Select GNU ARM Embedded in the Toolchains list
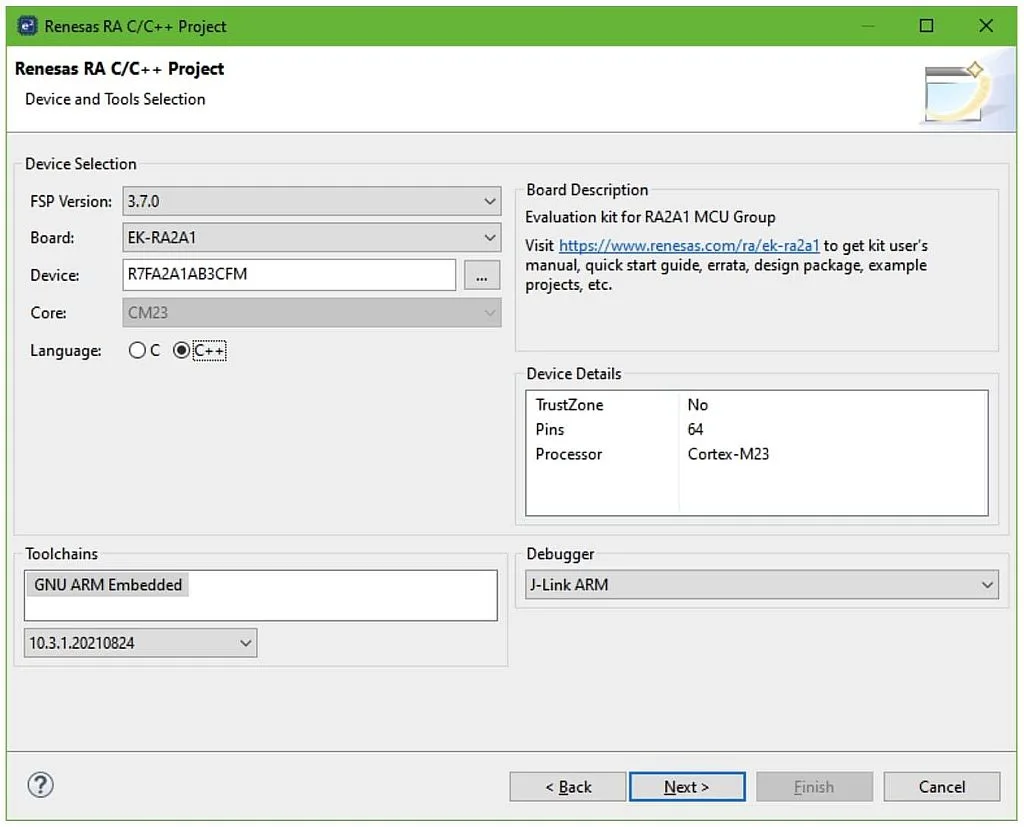Image resolution: width=1024 pixels, height=827 pixels. click(106, 584)
